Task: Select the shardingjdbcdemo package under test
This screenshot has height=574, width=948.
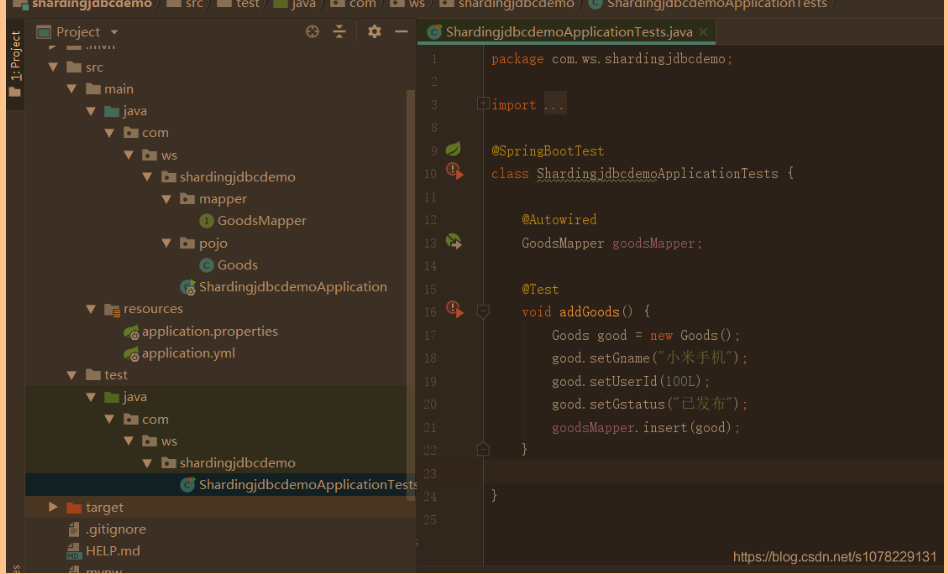Action: click(238, 463)
